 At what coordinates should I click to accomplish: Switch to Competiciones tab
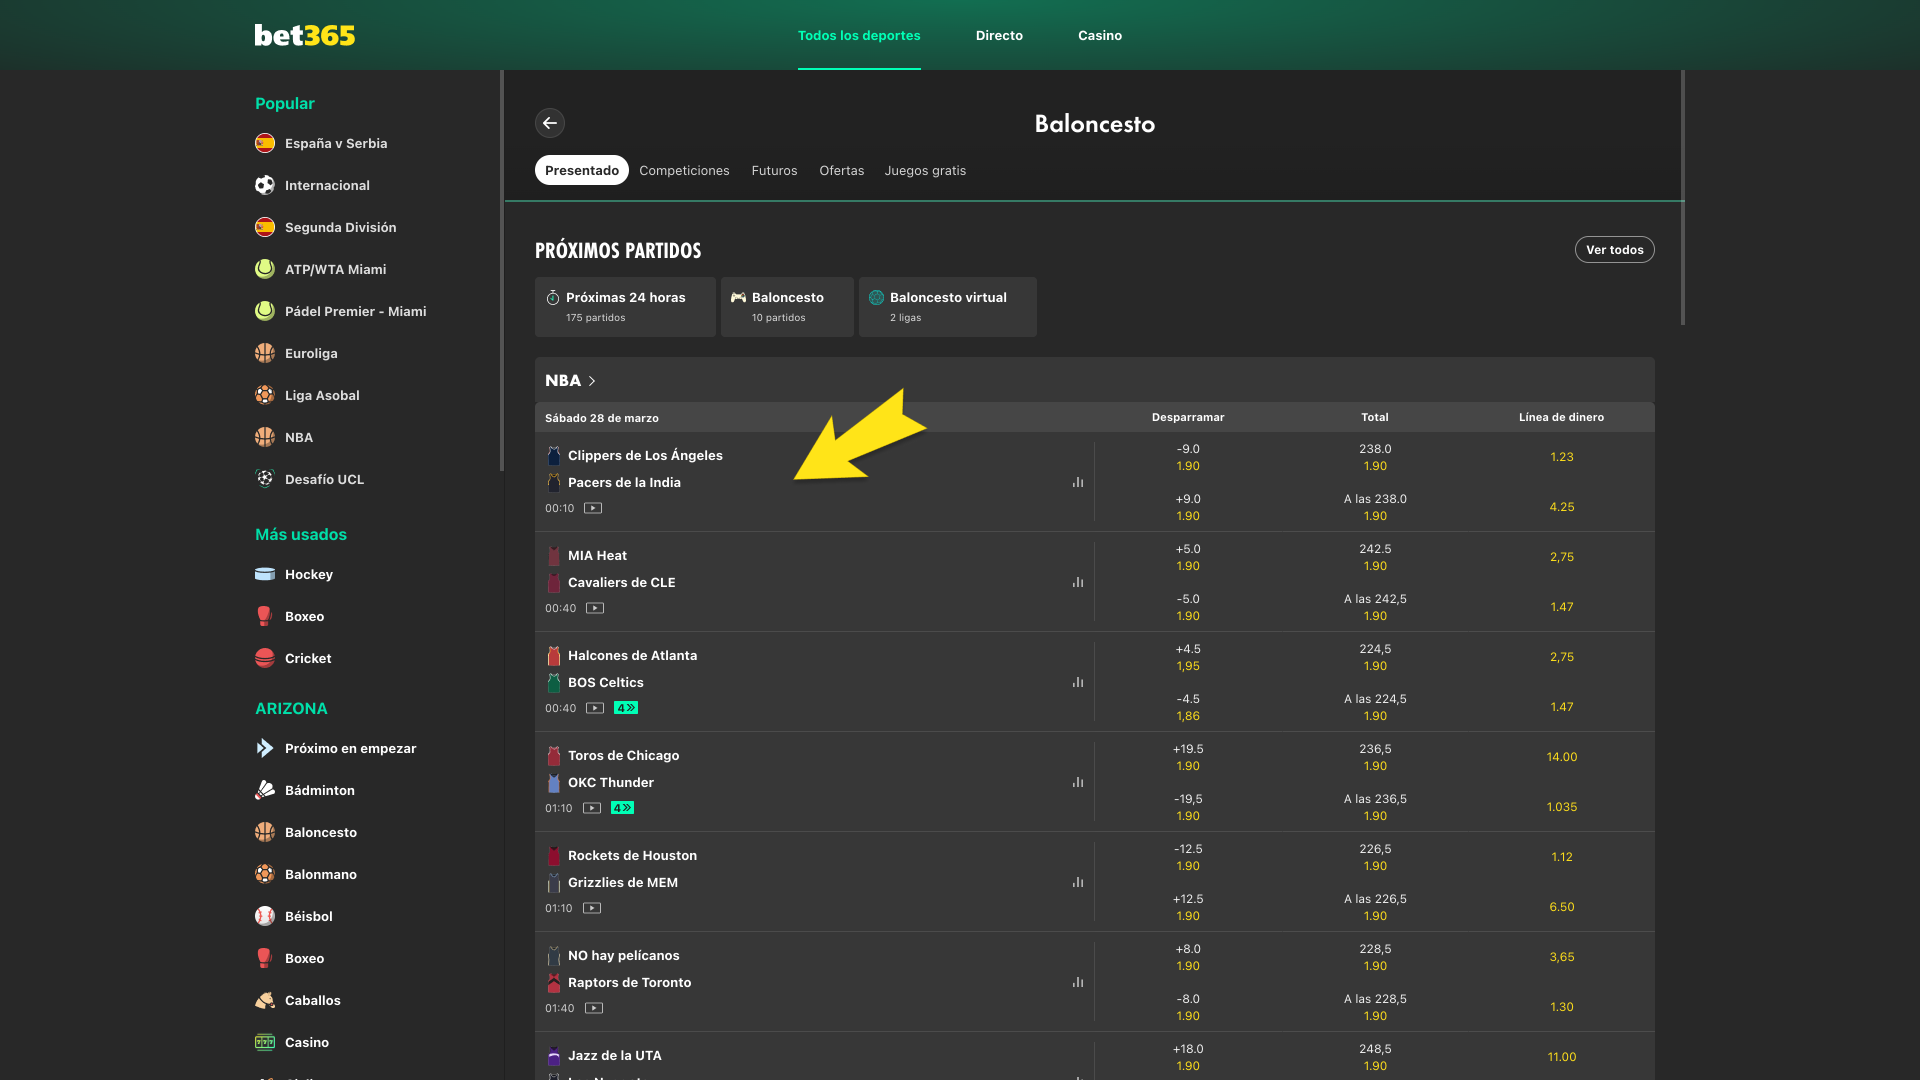(684, 170)
